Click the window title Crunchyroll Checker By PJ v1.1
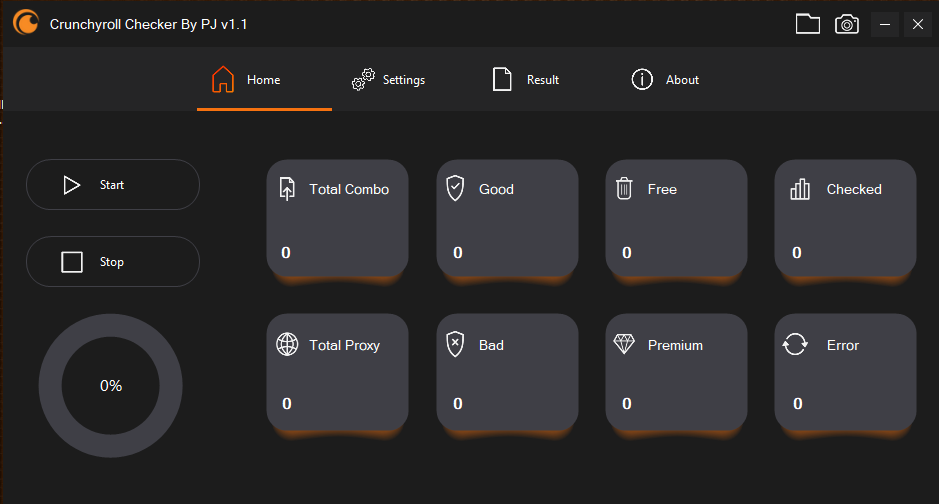Viewport: 939px width, 504px height. (x=149, y=25)
